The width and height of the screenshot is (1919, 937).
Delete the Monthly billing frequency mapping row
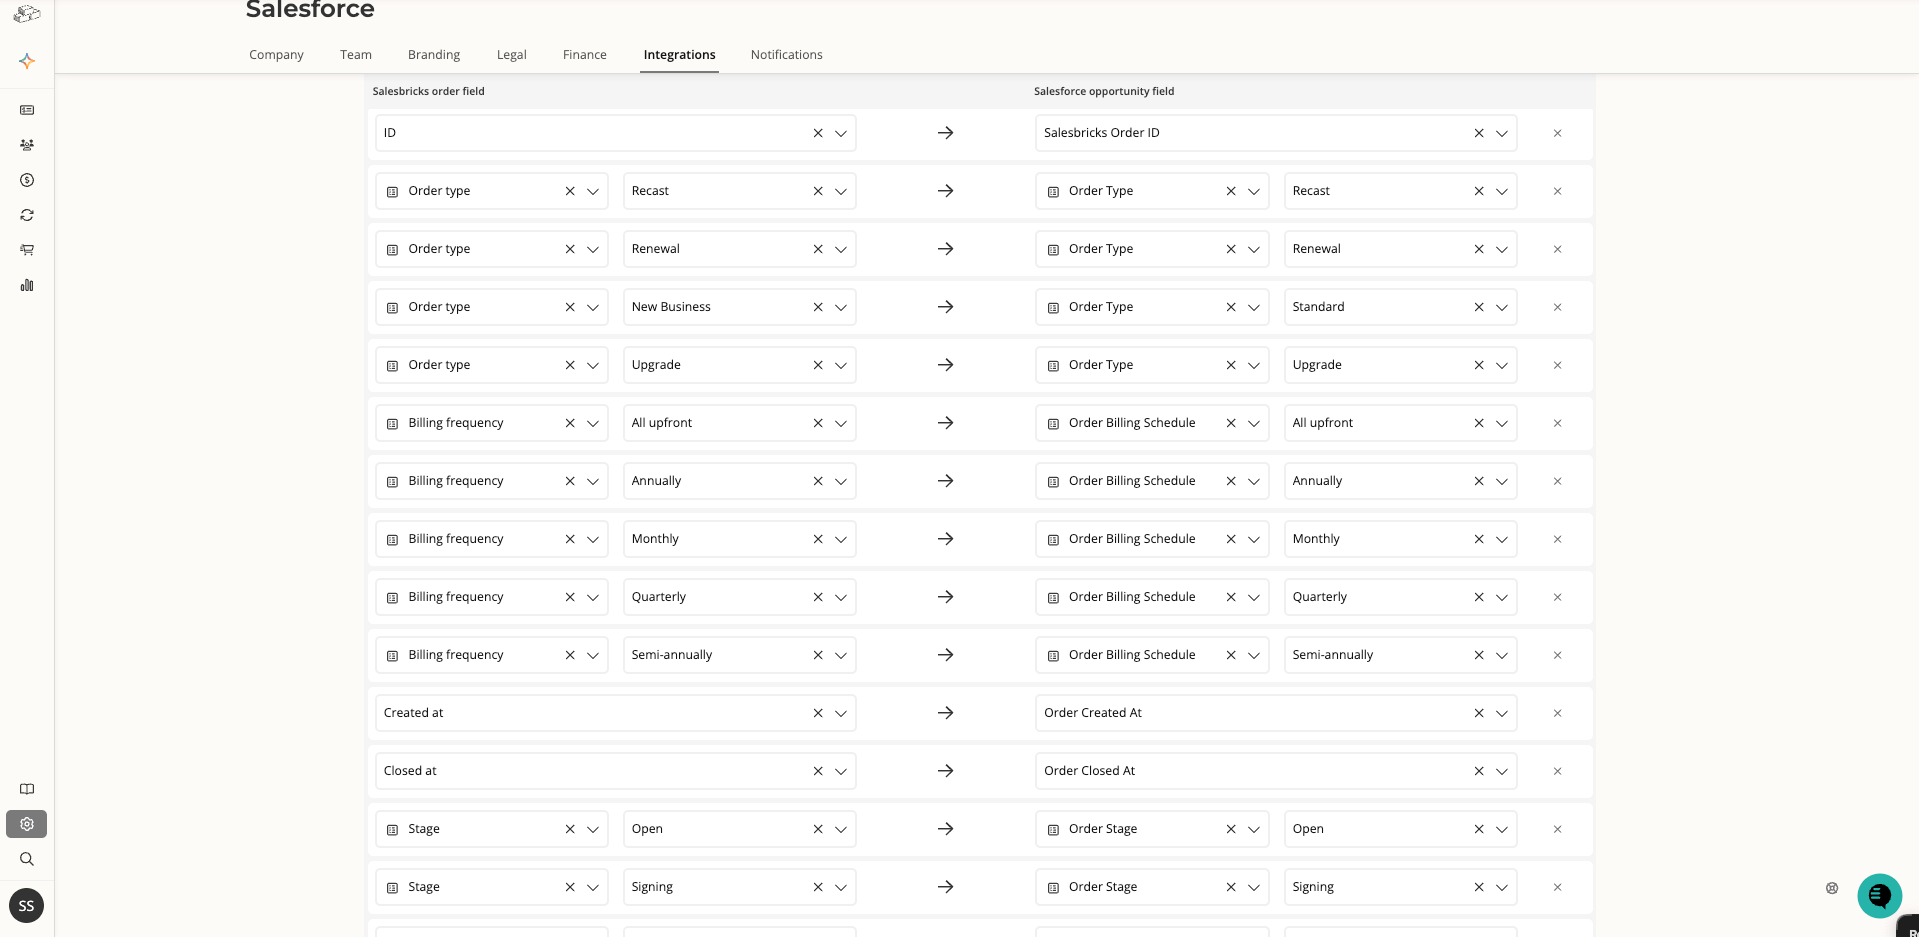[x=1557, y=539]
